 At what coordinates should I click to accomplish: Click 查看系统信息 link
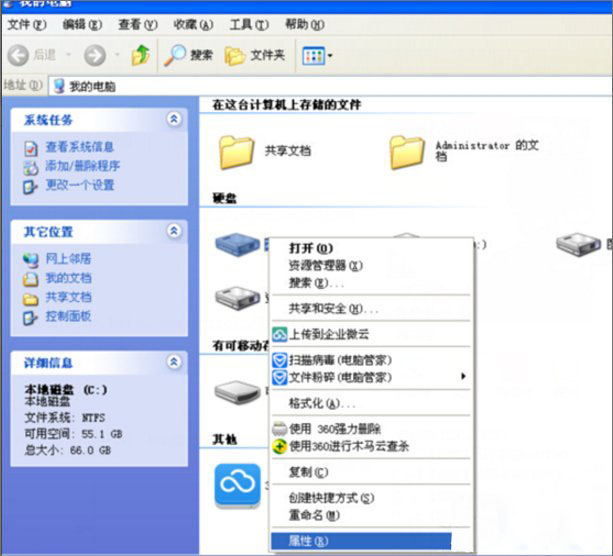click(80, 147)
